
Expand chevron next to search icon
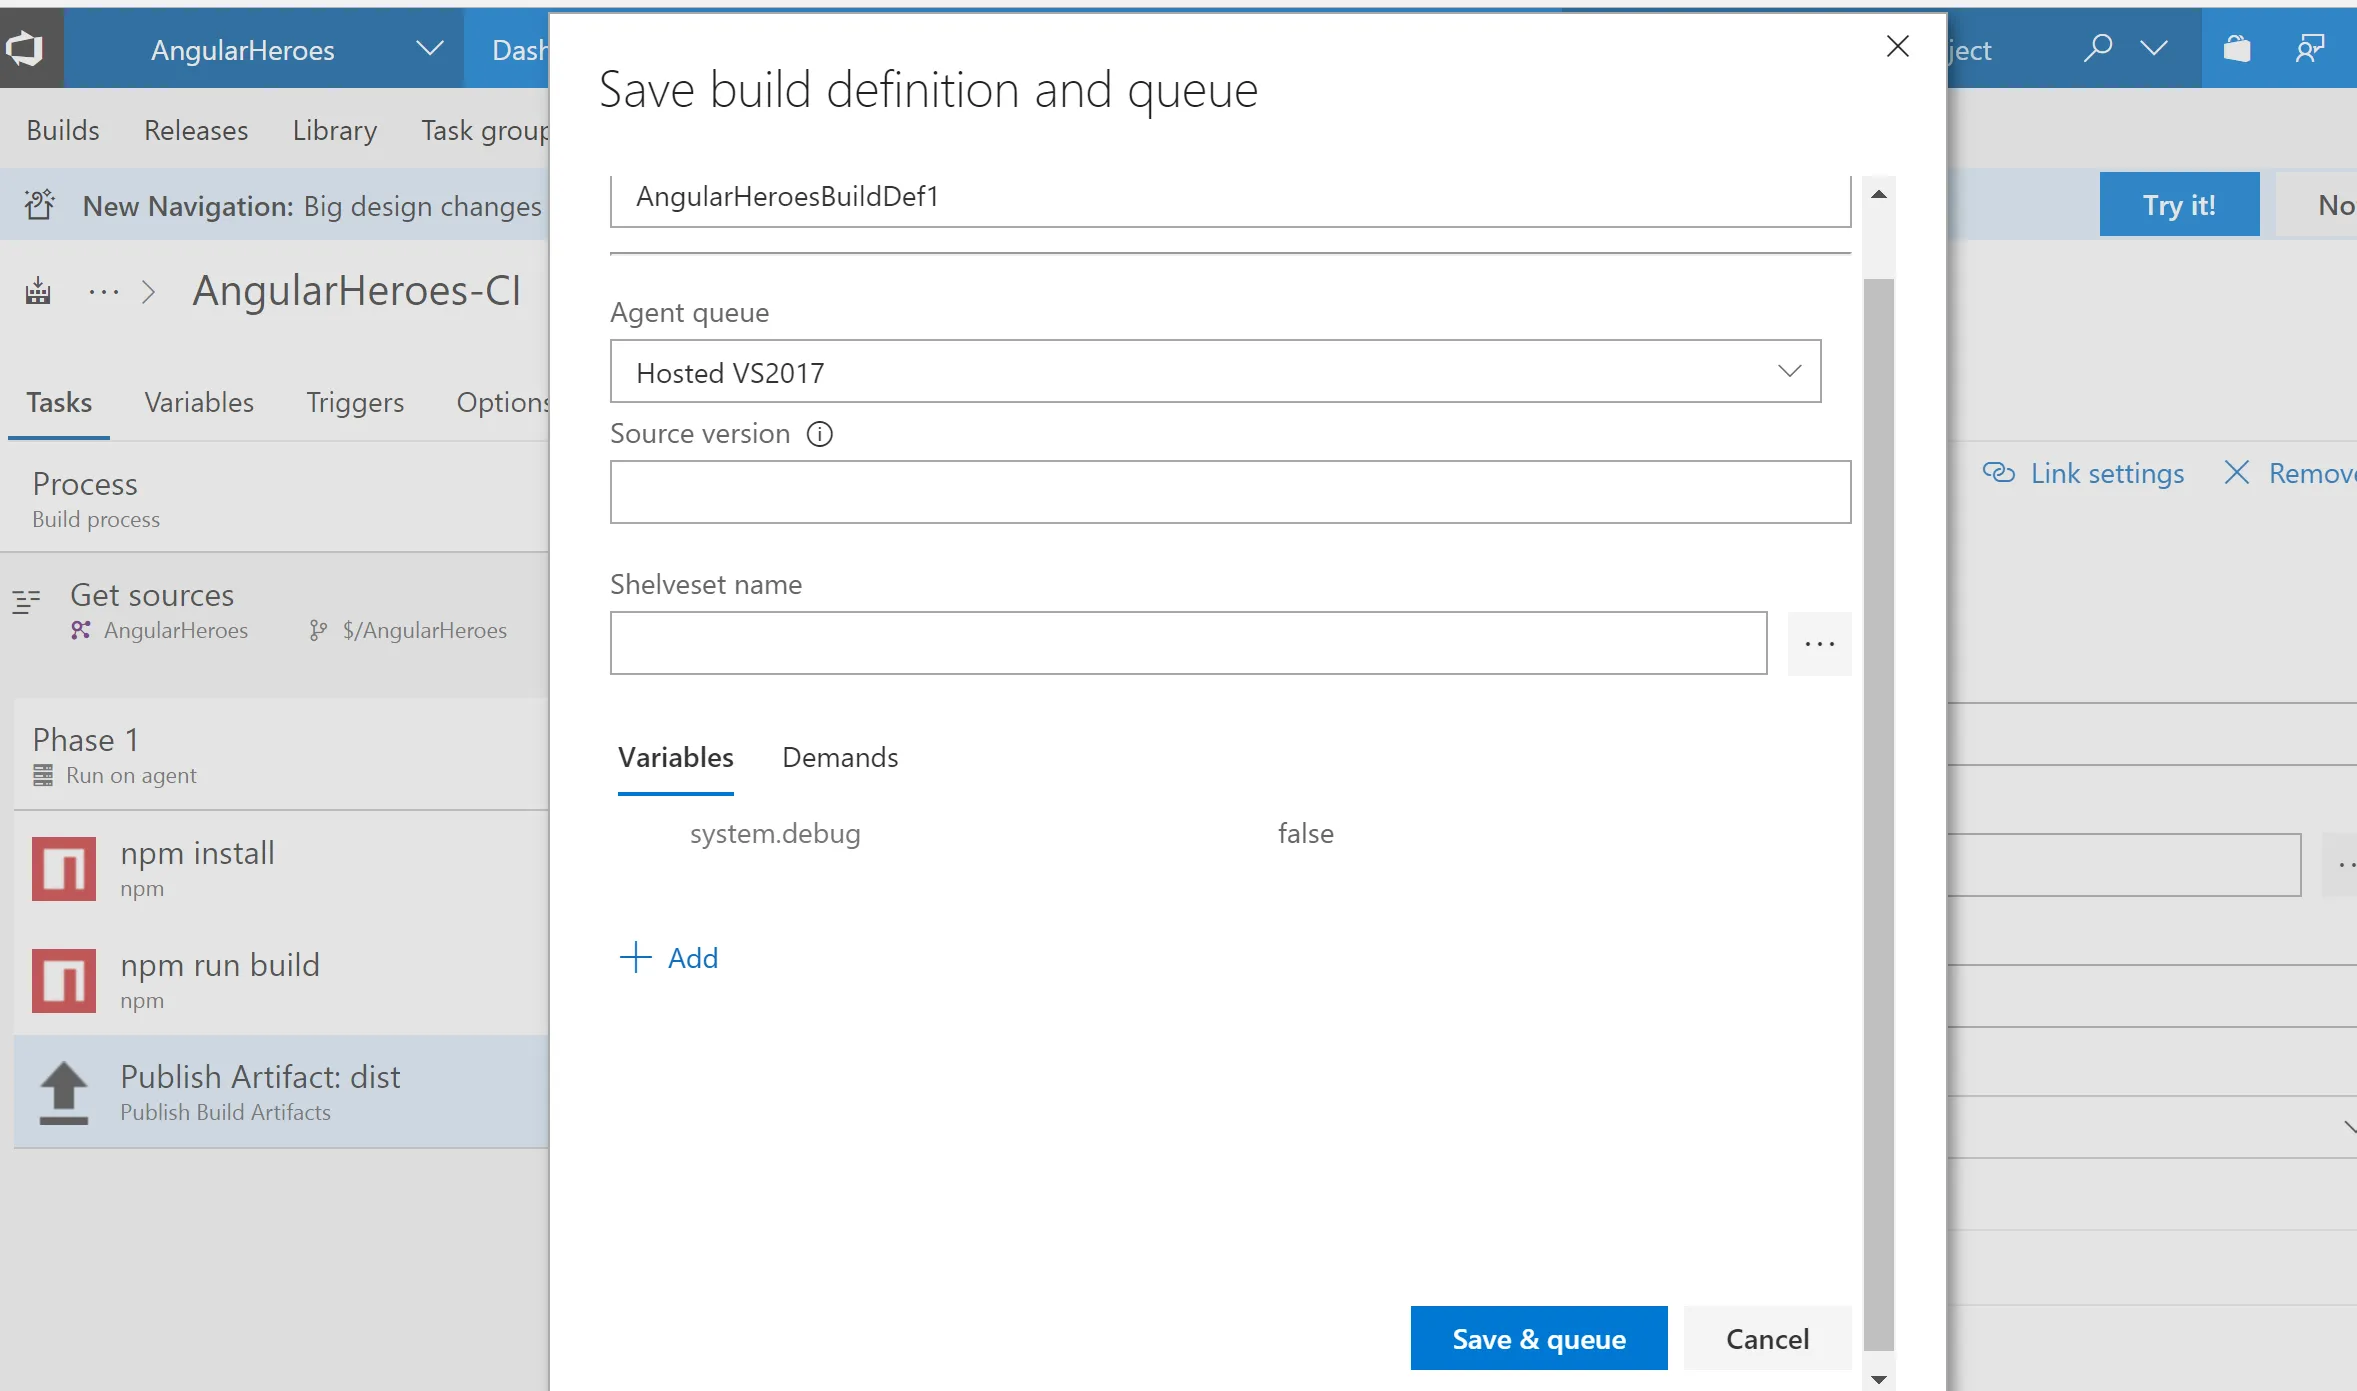pos(2154,48)
